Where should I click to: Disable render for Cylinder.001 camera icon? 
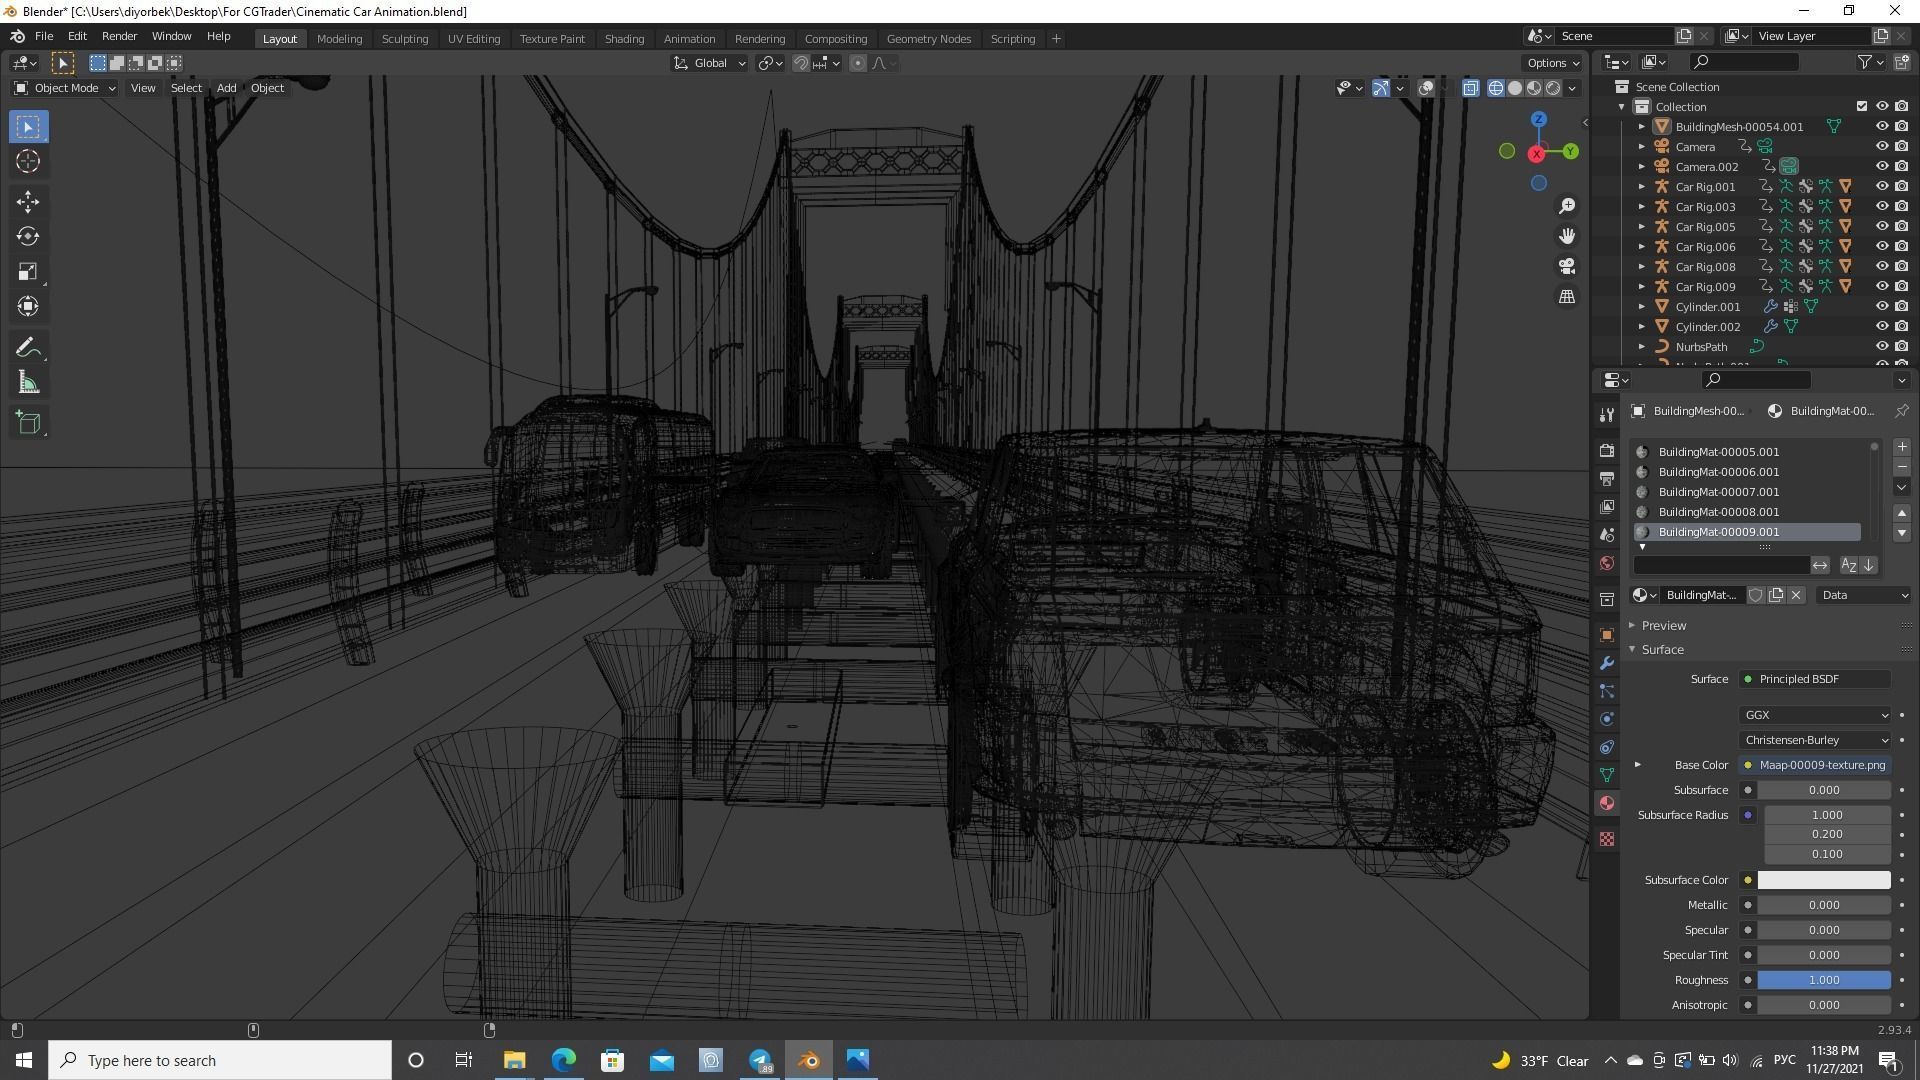tap(1901, 306)
